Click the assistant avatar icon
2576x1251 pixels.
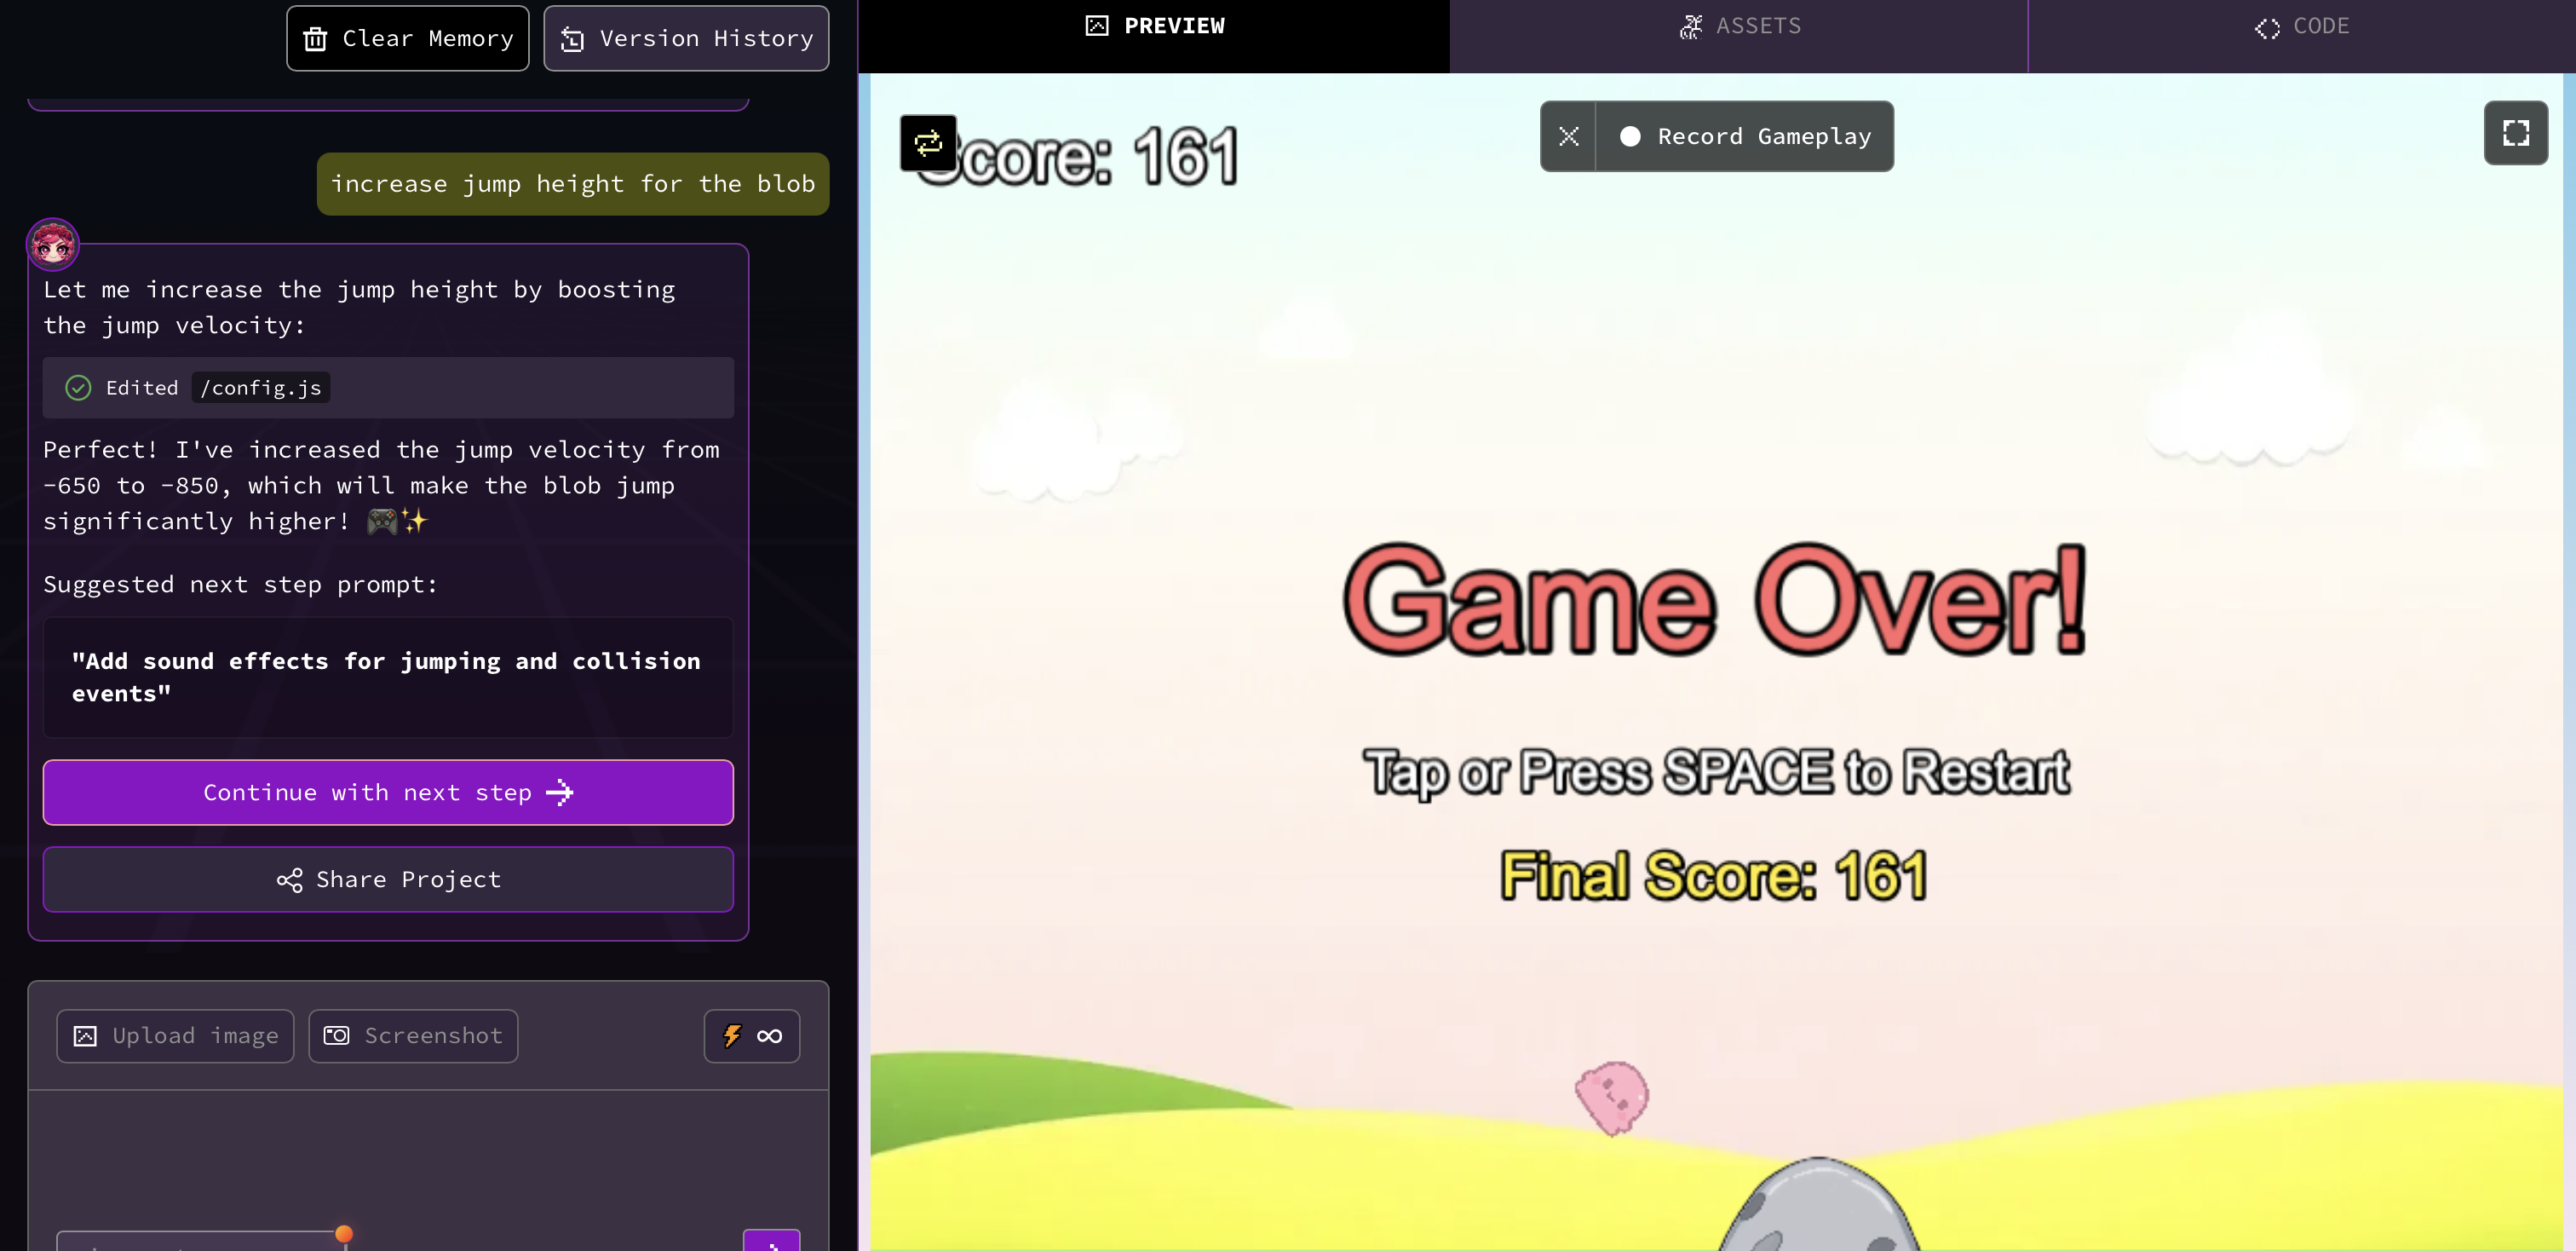click(x=53, y=244)
